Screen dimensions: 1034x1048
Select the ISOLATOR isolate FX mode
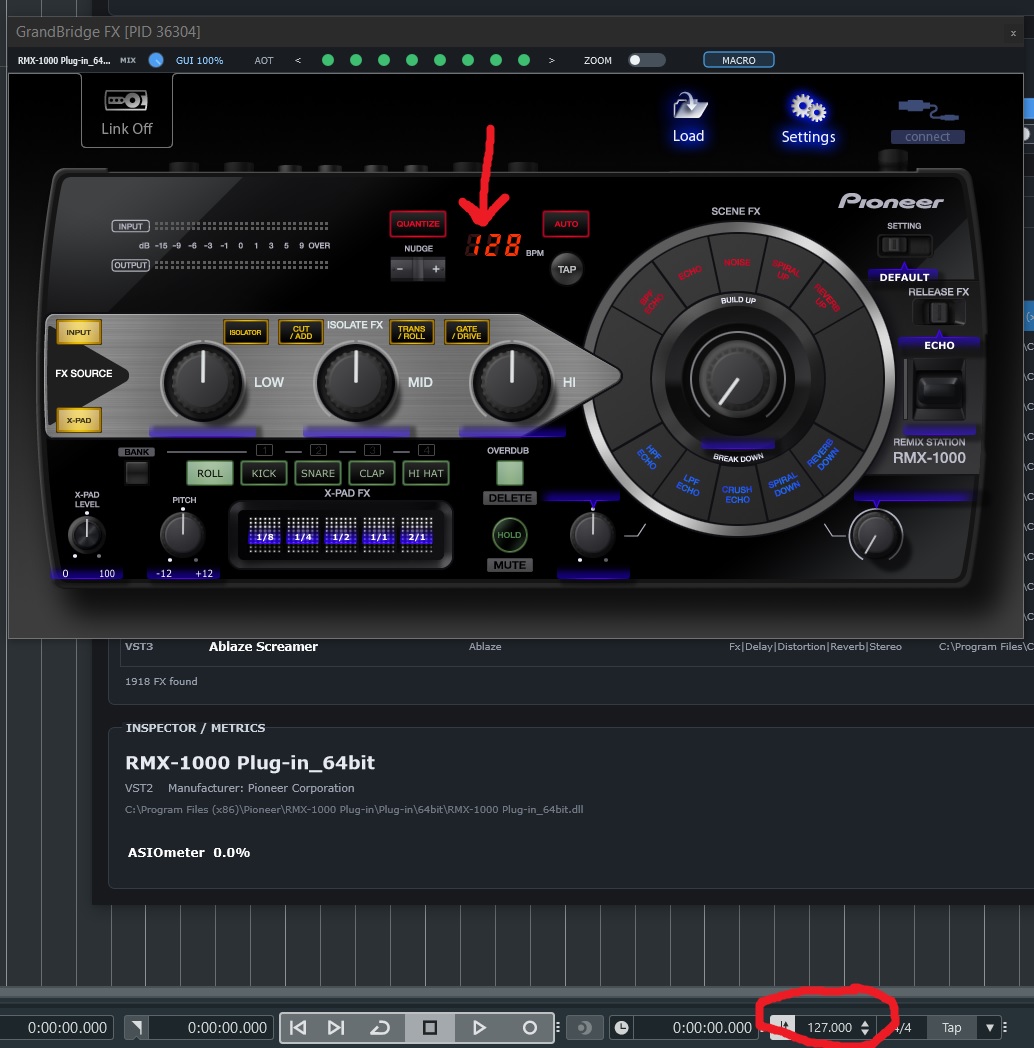click(x=245, y=332)
